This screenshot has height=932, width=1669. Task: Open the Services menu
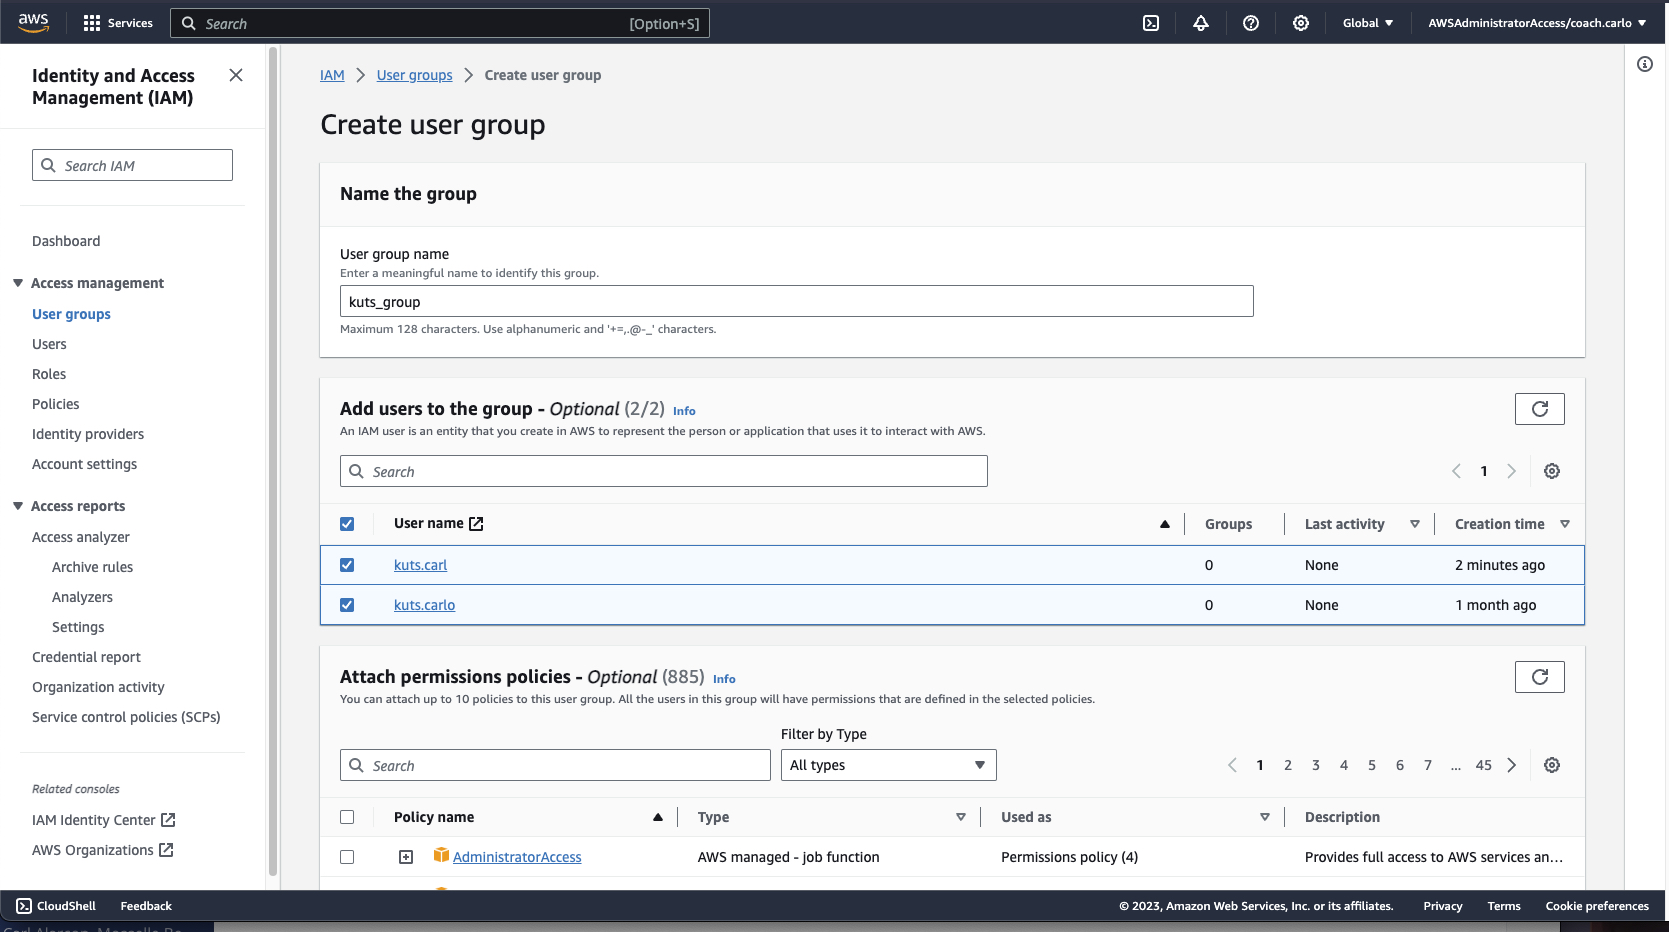pyautogui.click(x=118, y=23)
